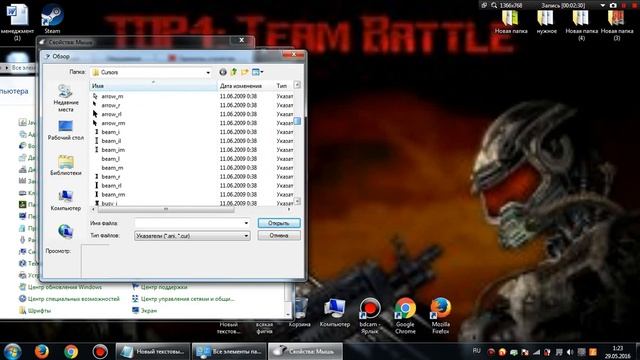Select the beam_m cursor file
Viewport: 640px width, 360px height.
[112, 168]
